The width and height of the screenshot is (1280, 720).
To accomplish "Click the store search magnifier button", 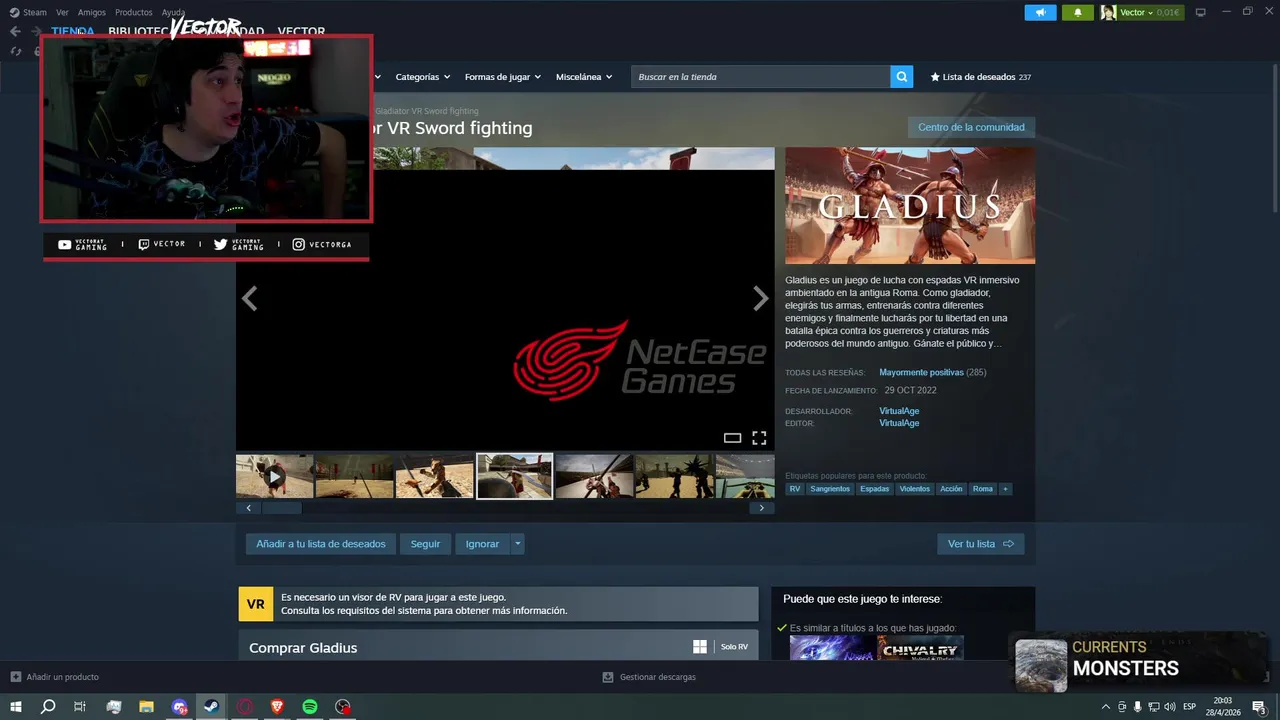I will click(x=902, y=77).
